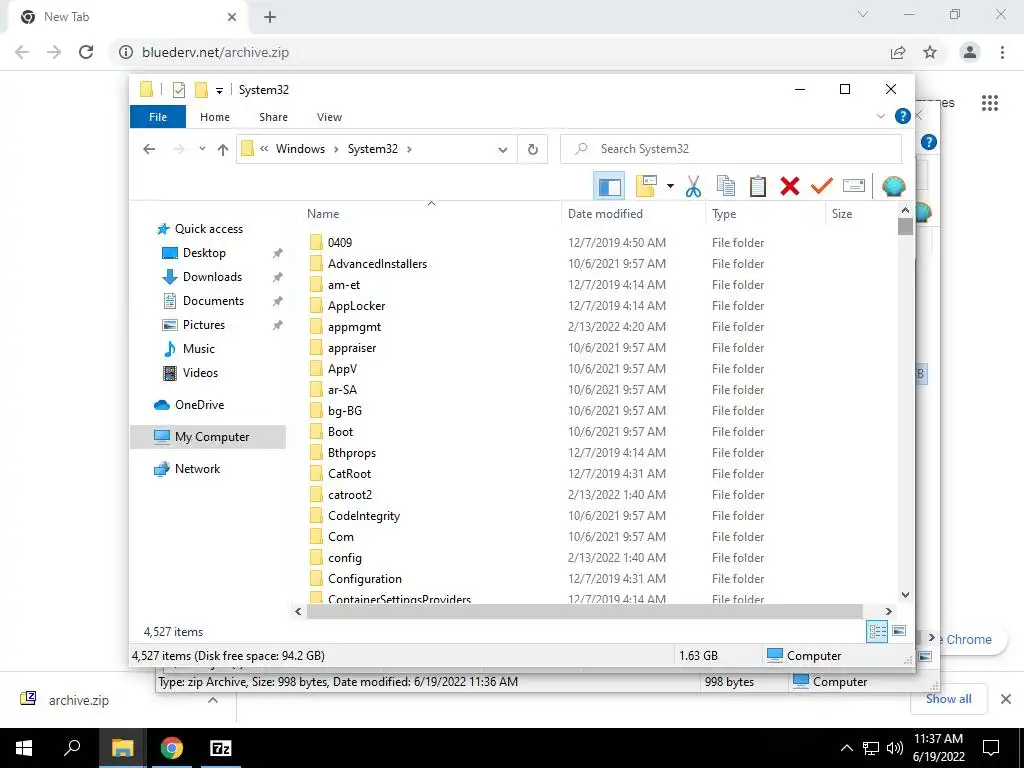Open the dropdown arrow beside move-to icon
1024x768 pixels.
[x=670, y=187]
